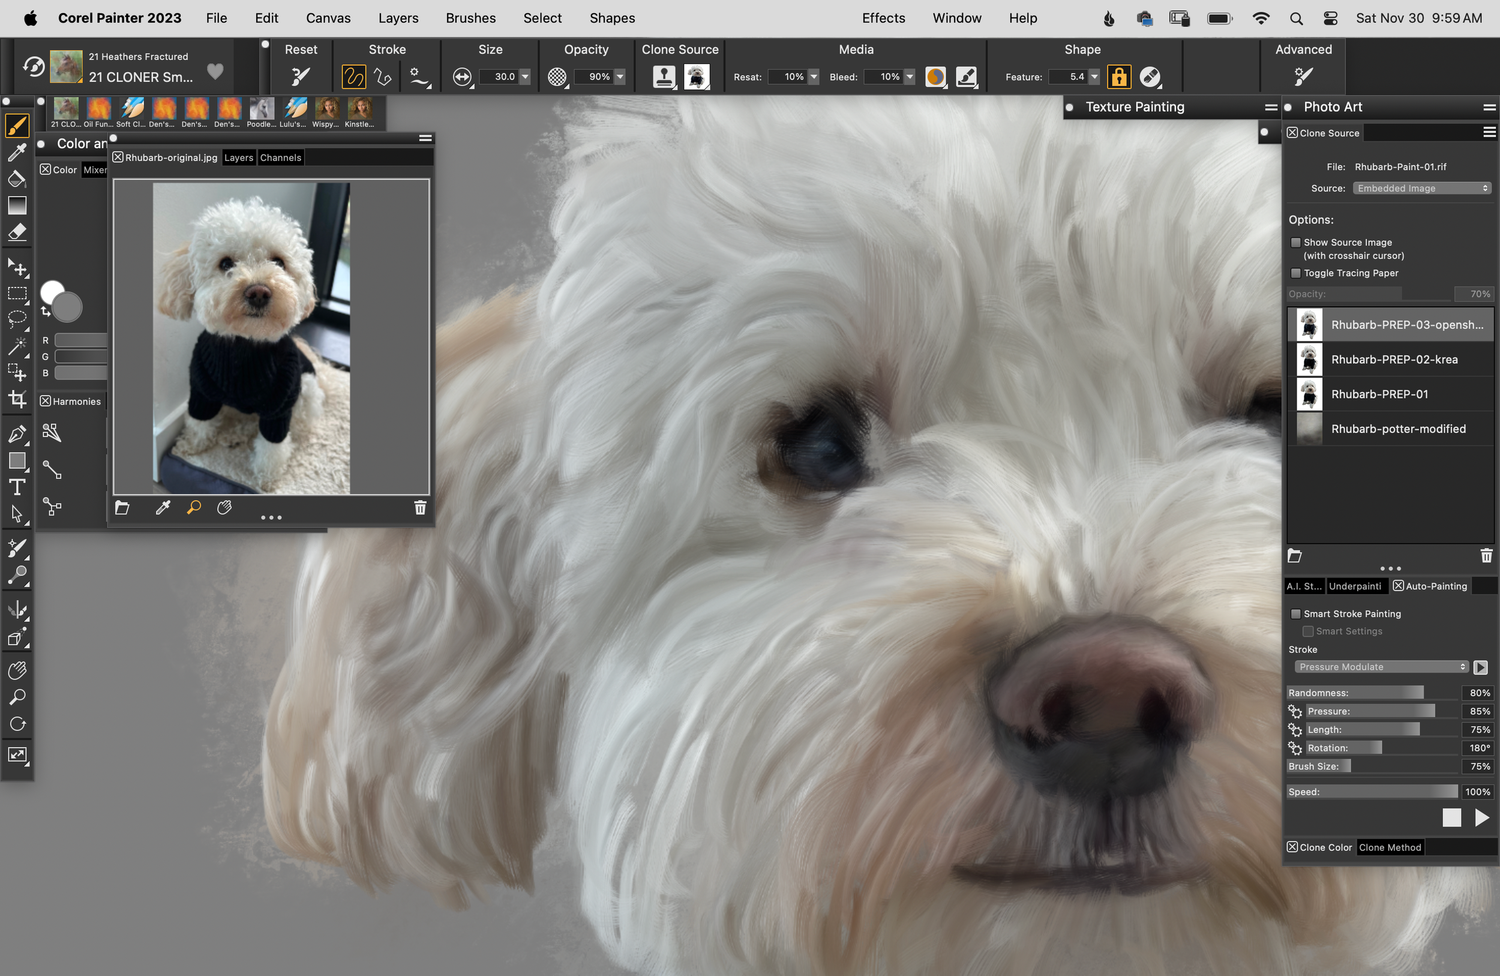Select Rhubarb-PREP-02-krea clone source
Screen dimensions: 1500x976
pos(1390,359)
